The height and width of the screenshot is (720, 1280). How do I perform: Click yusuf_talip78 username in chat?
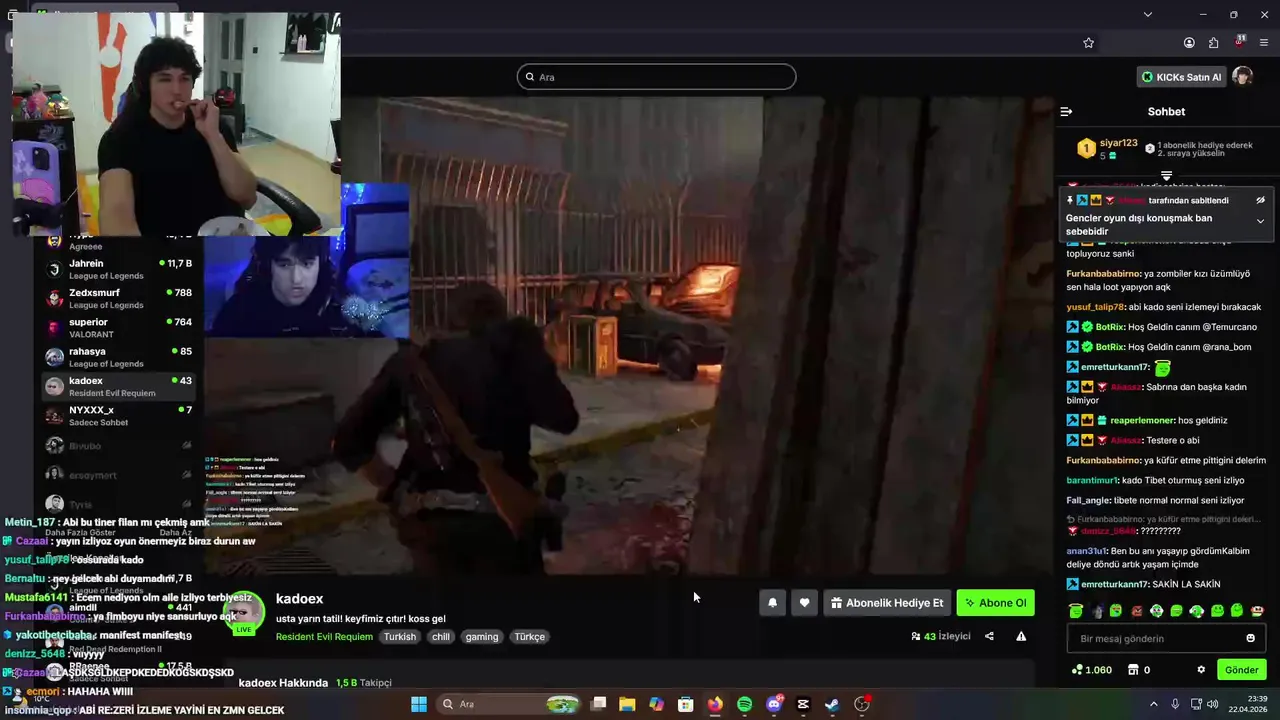click(x=1095, y=307)
